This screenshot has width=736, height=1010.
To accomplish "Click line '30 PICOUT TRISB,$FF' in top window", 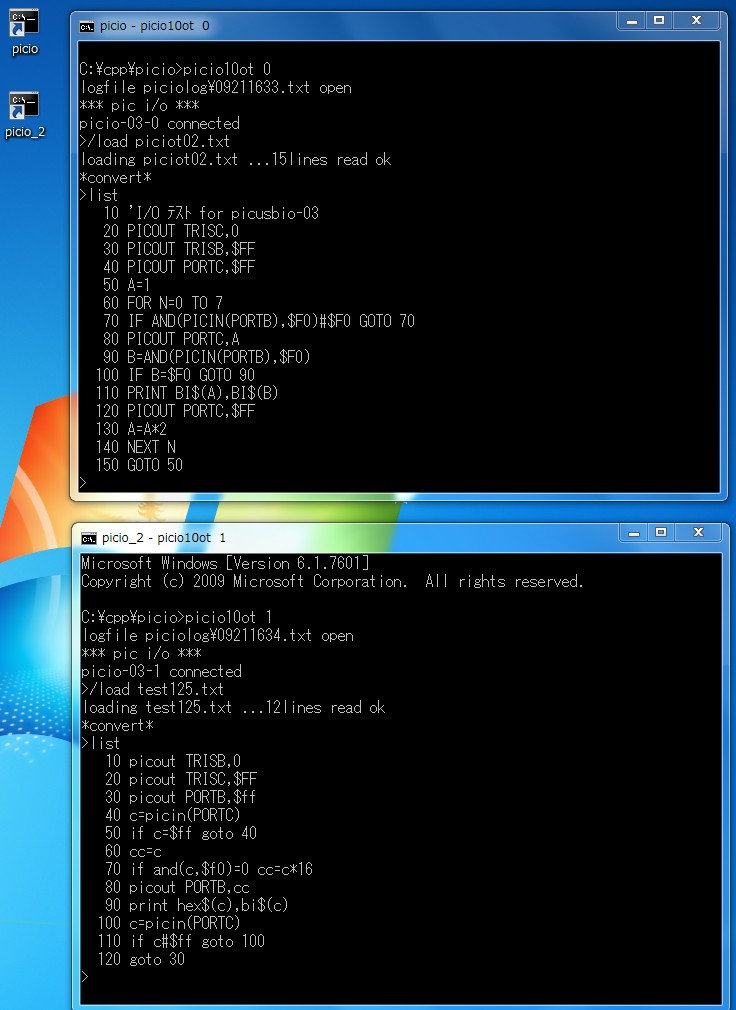I will 179,249.
